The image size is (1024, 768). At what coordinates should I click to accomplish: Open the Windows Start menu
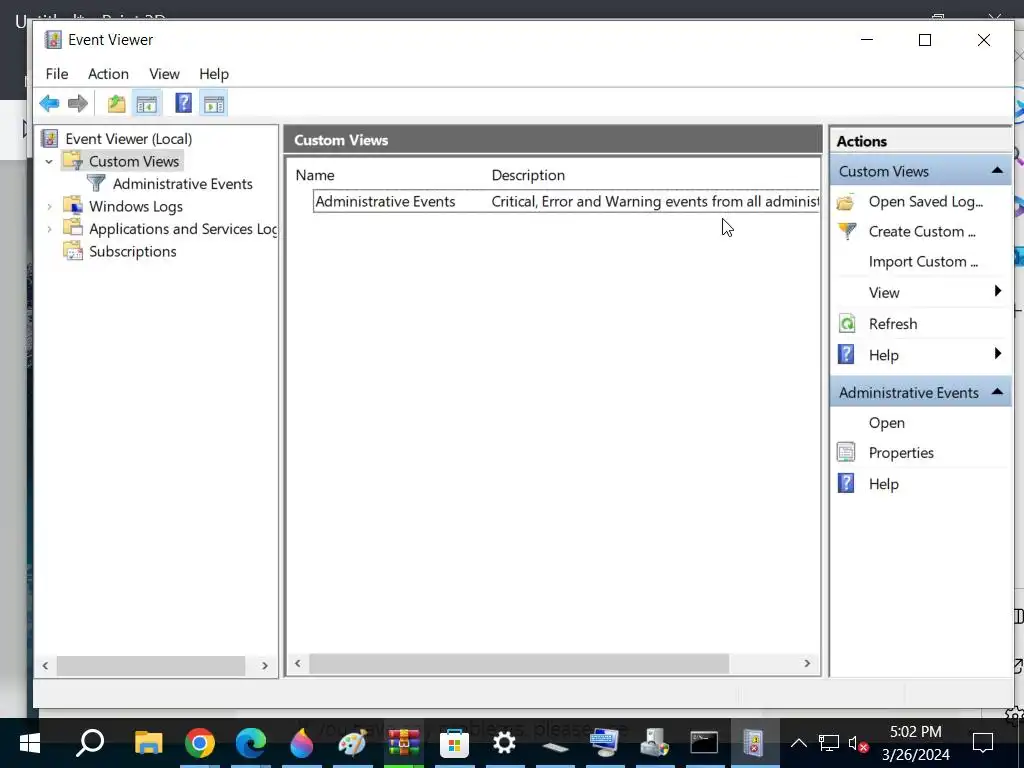point(29,743)
